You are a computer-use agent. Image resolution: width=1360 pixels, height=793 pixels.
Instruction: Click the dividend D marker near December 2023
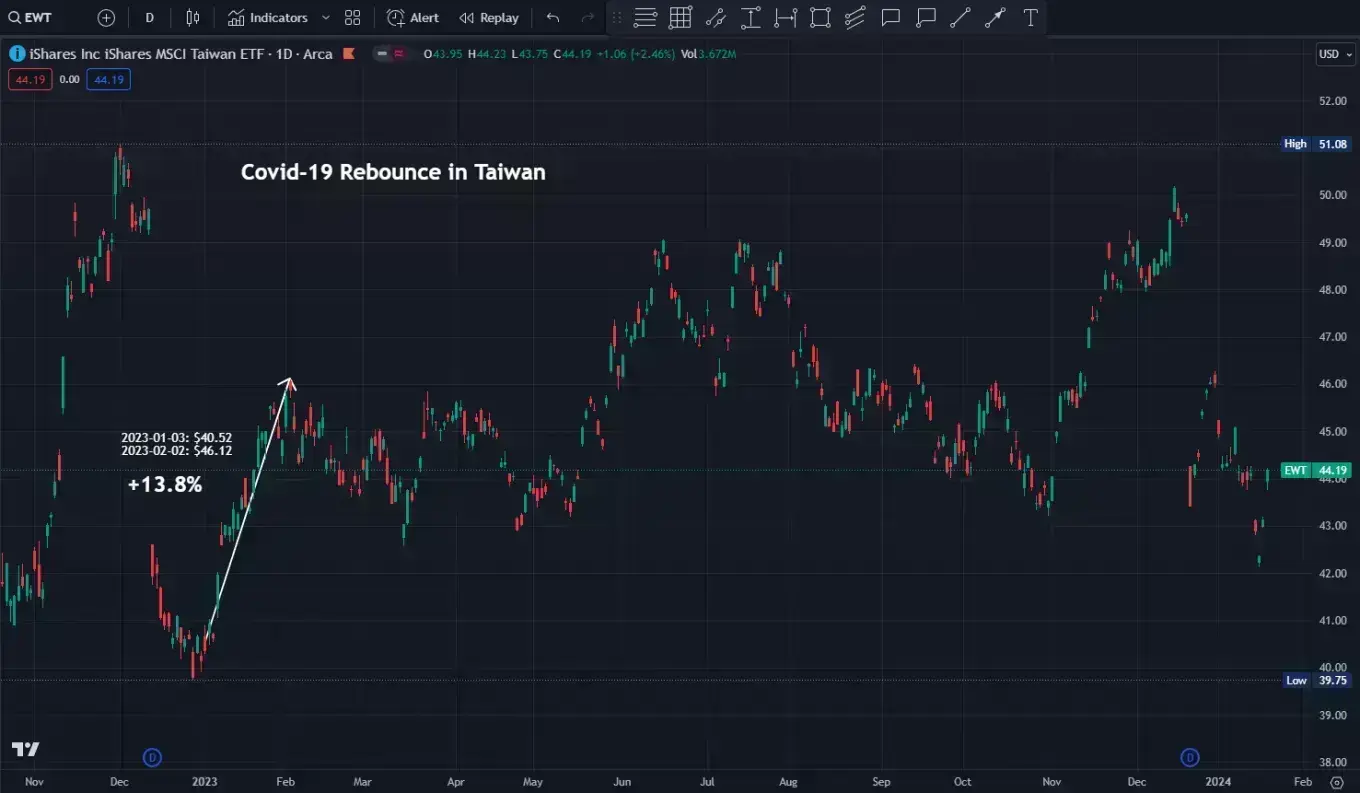pyautogui.click(x=1190, y=757)
